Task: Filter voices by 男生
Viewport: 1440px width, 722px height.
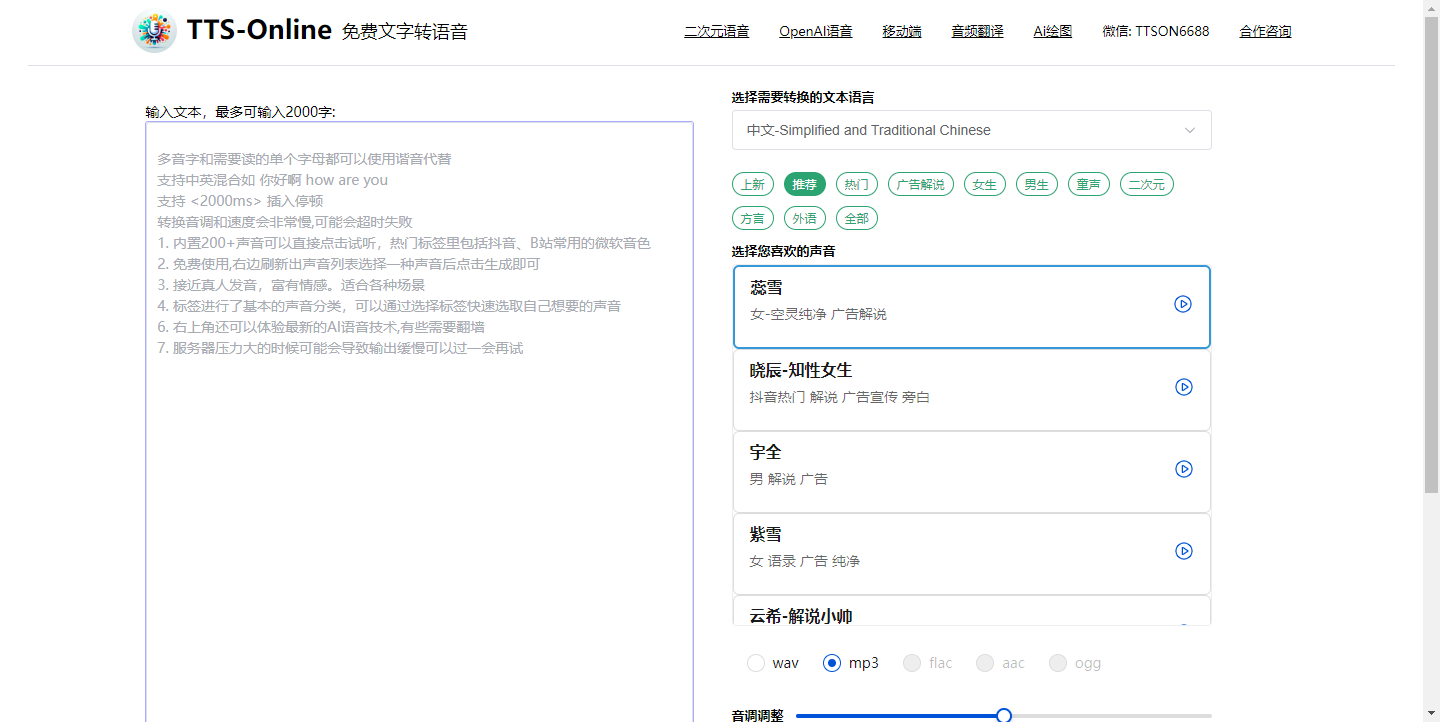Action: (x=1037, y=184)
